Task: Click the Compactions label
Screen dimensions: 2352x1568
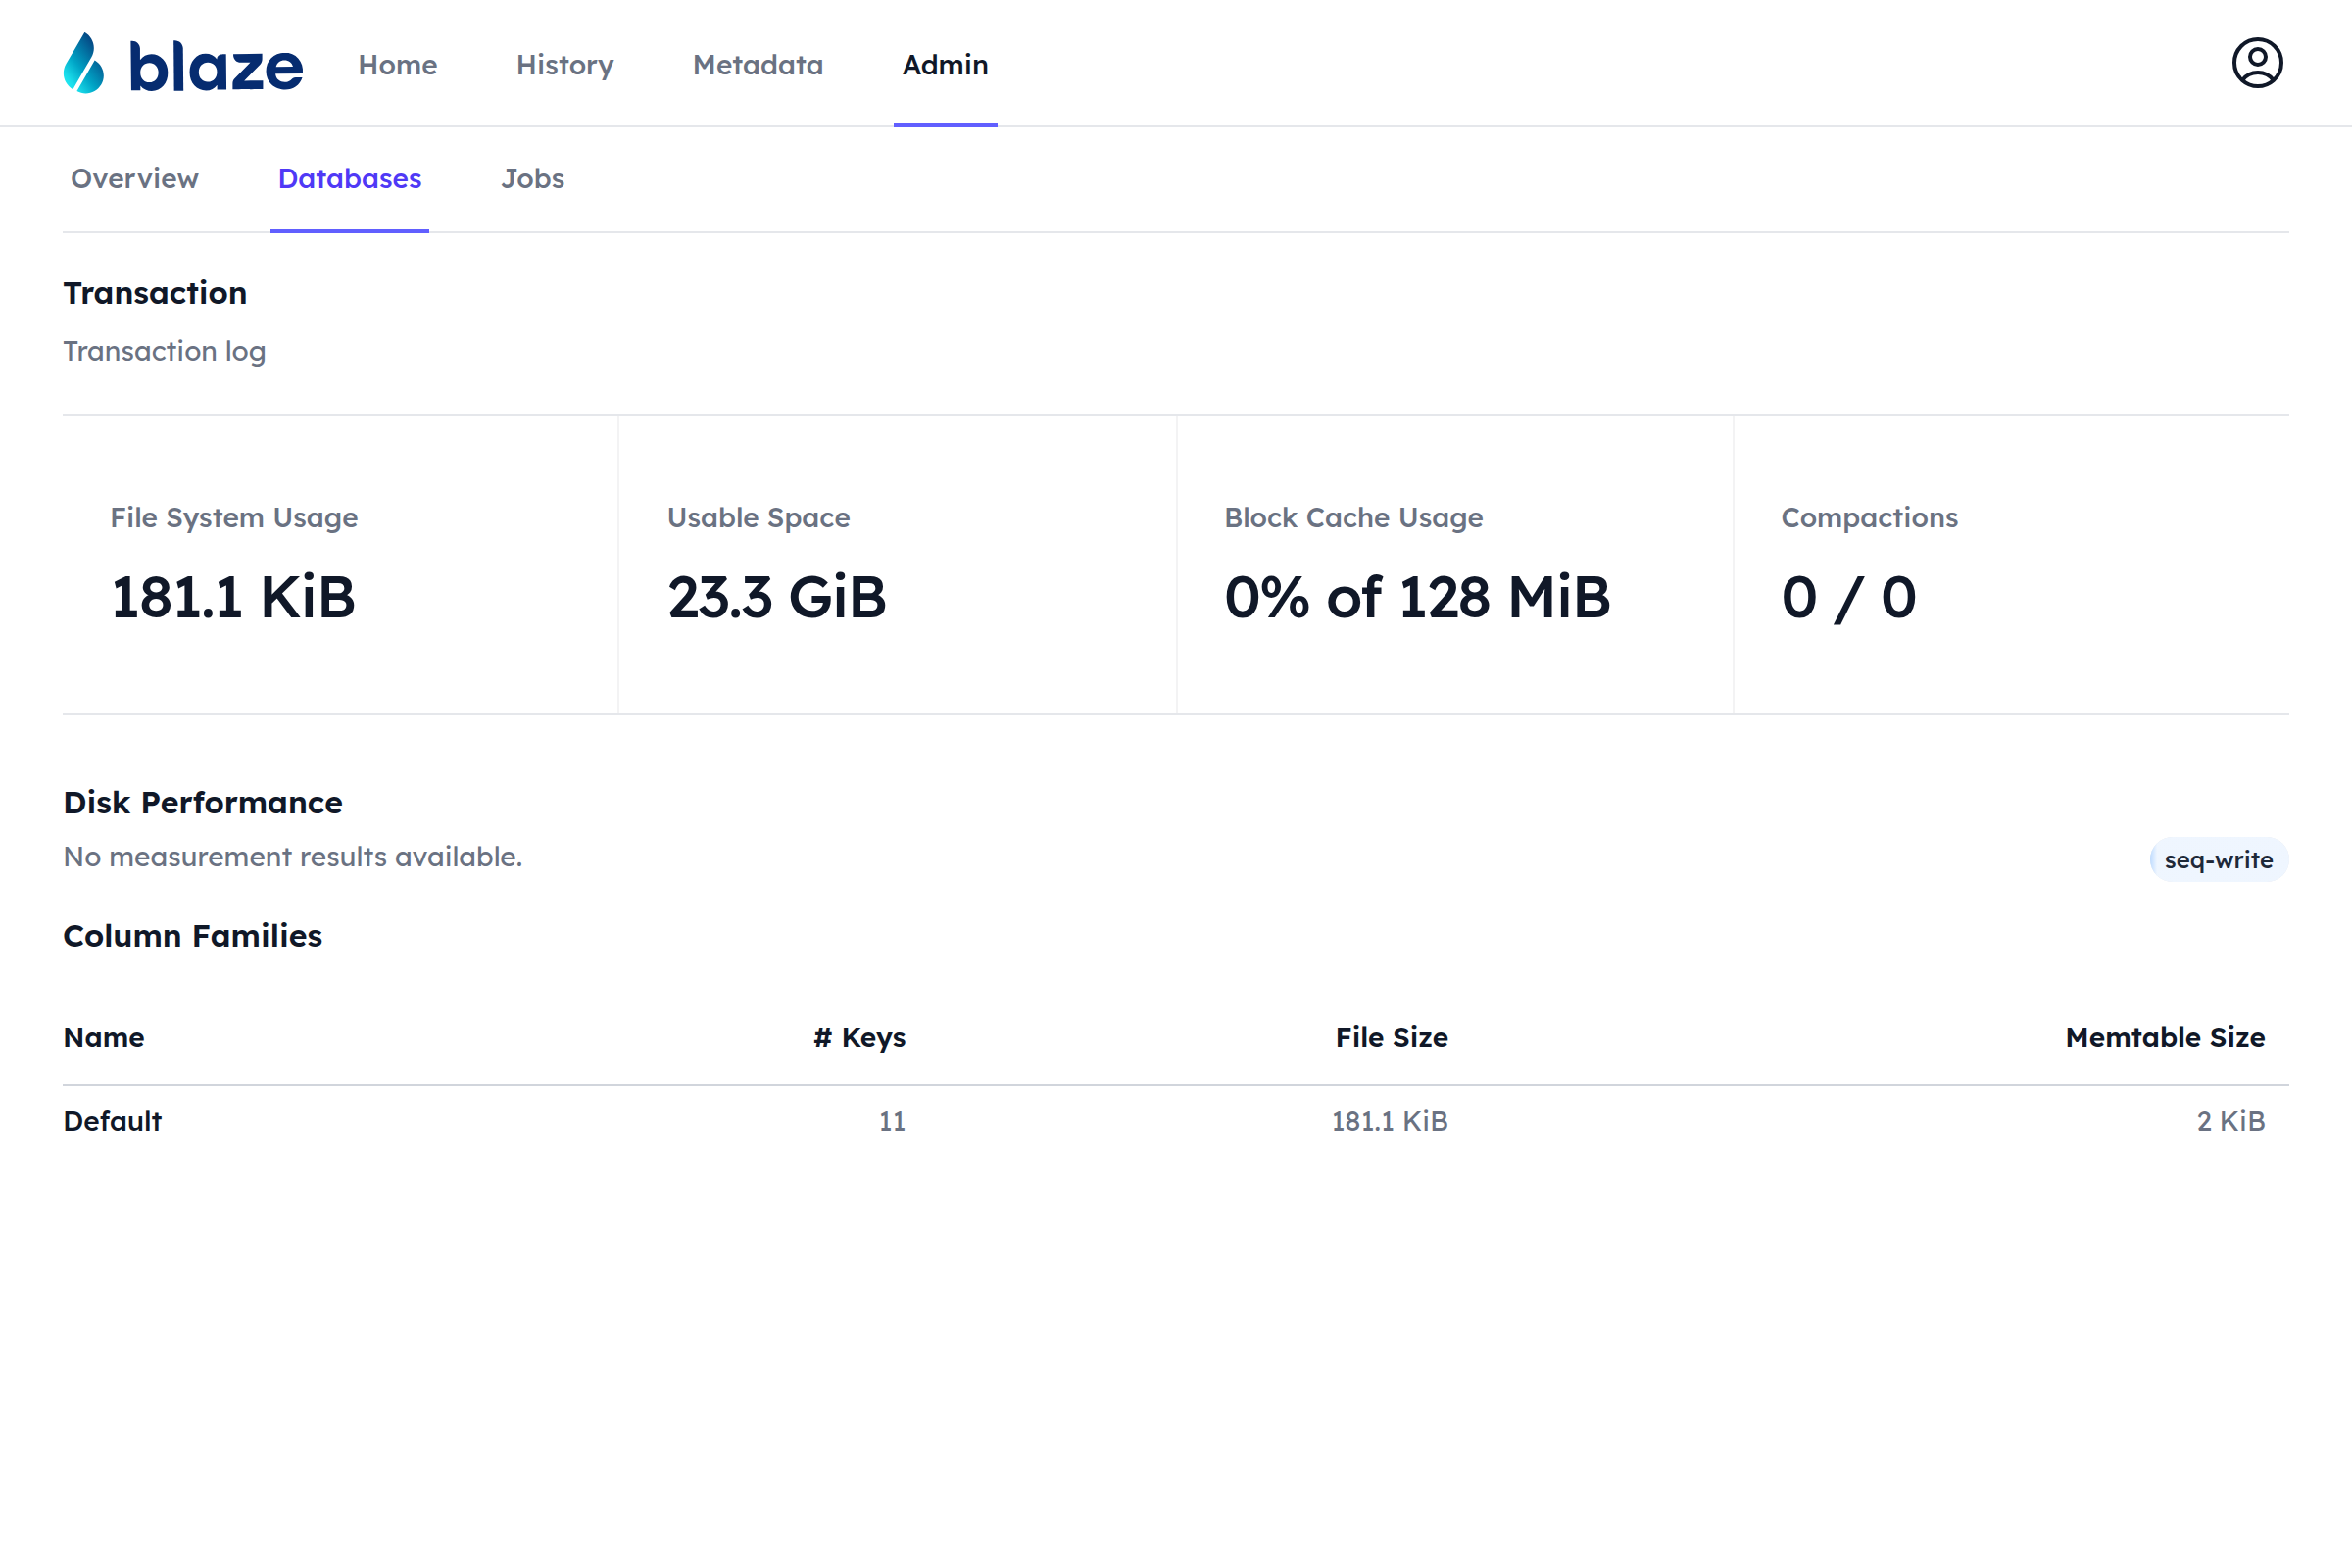Action: point(1870,518)
